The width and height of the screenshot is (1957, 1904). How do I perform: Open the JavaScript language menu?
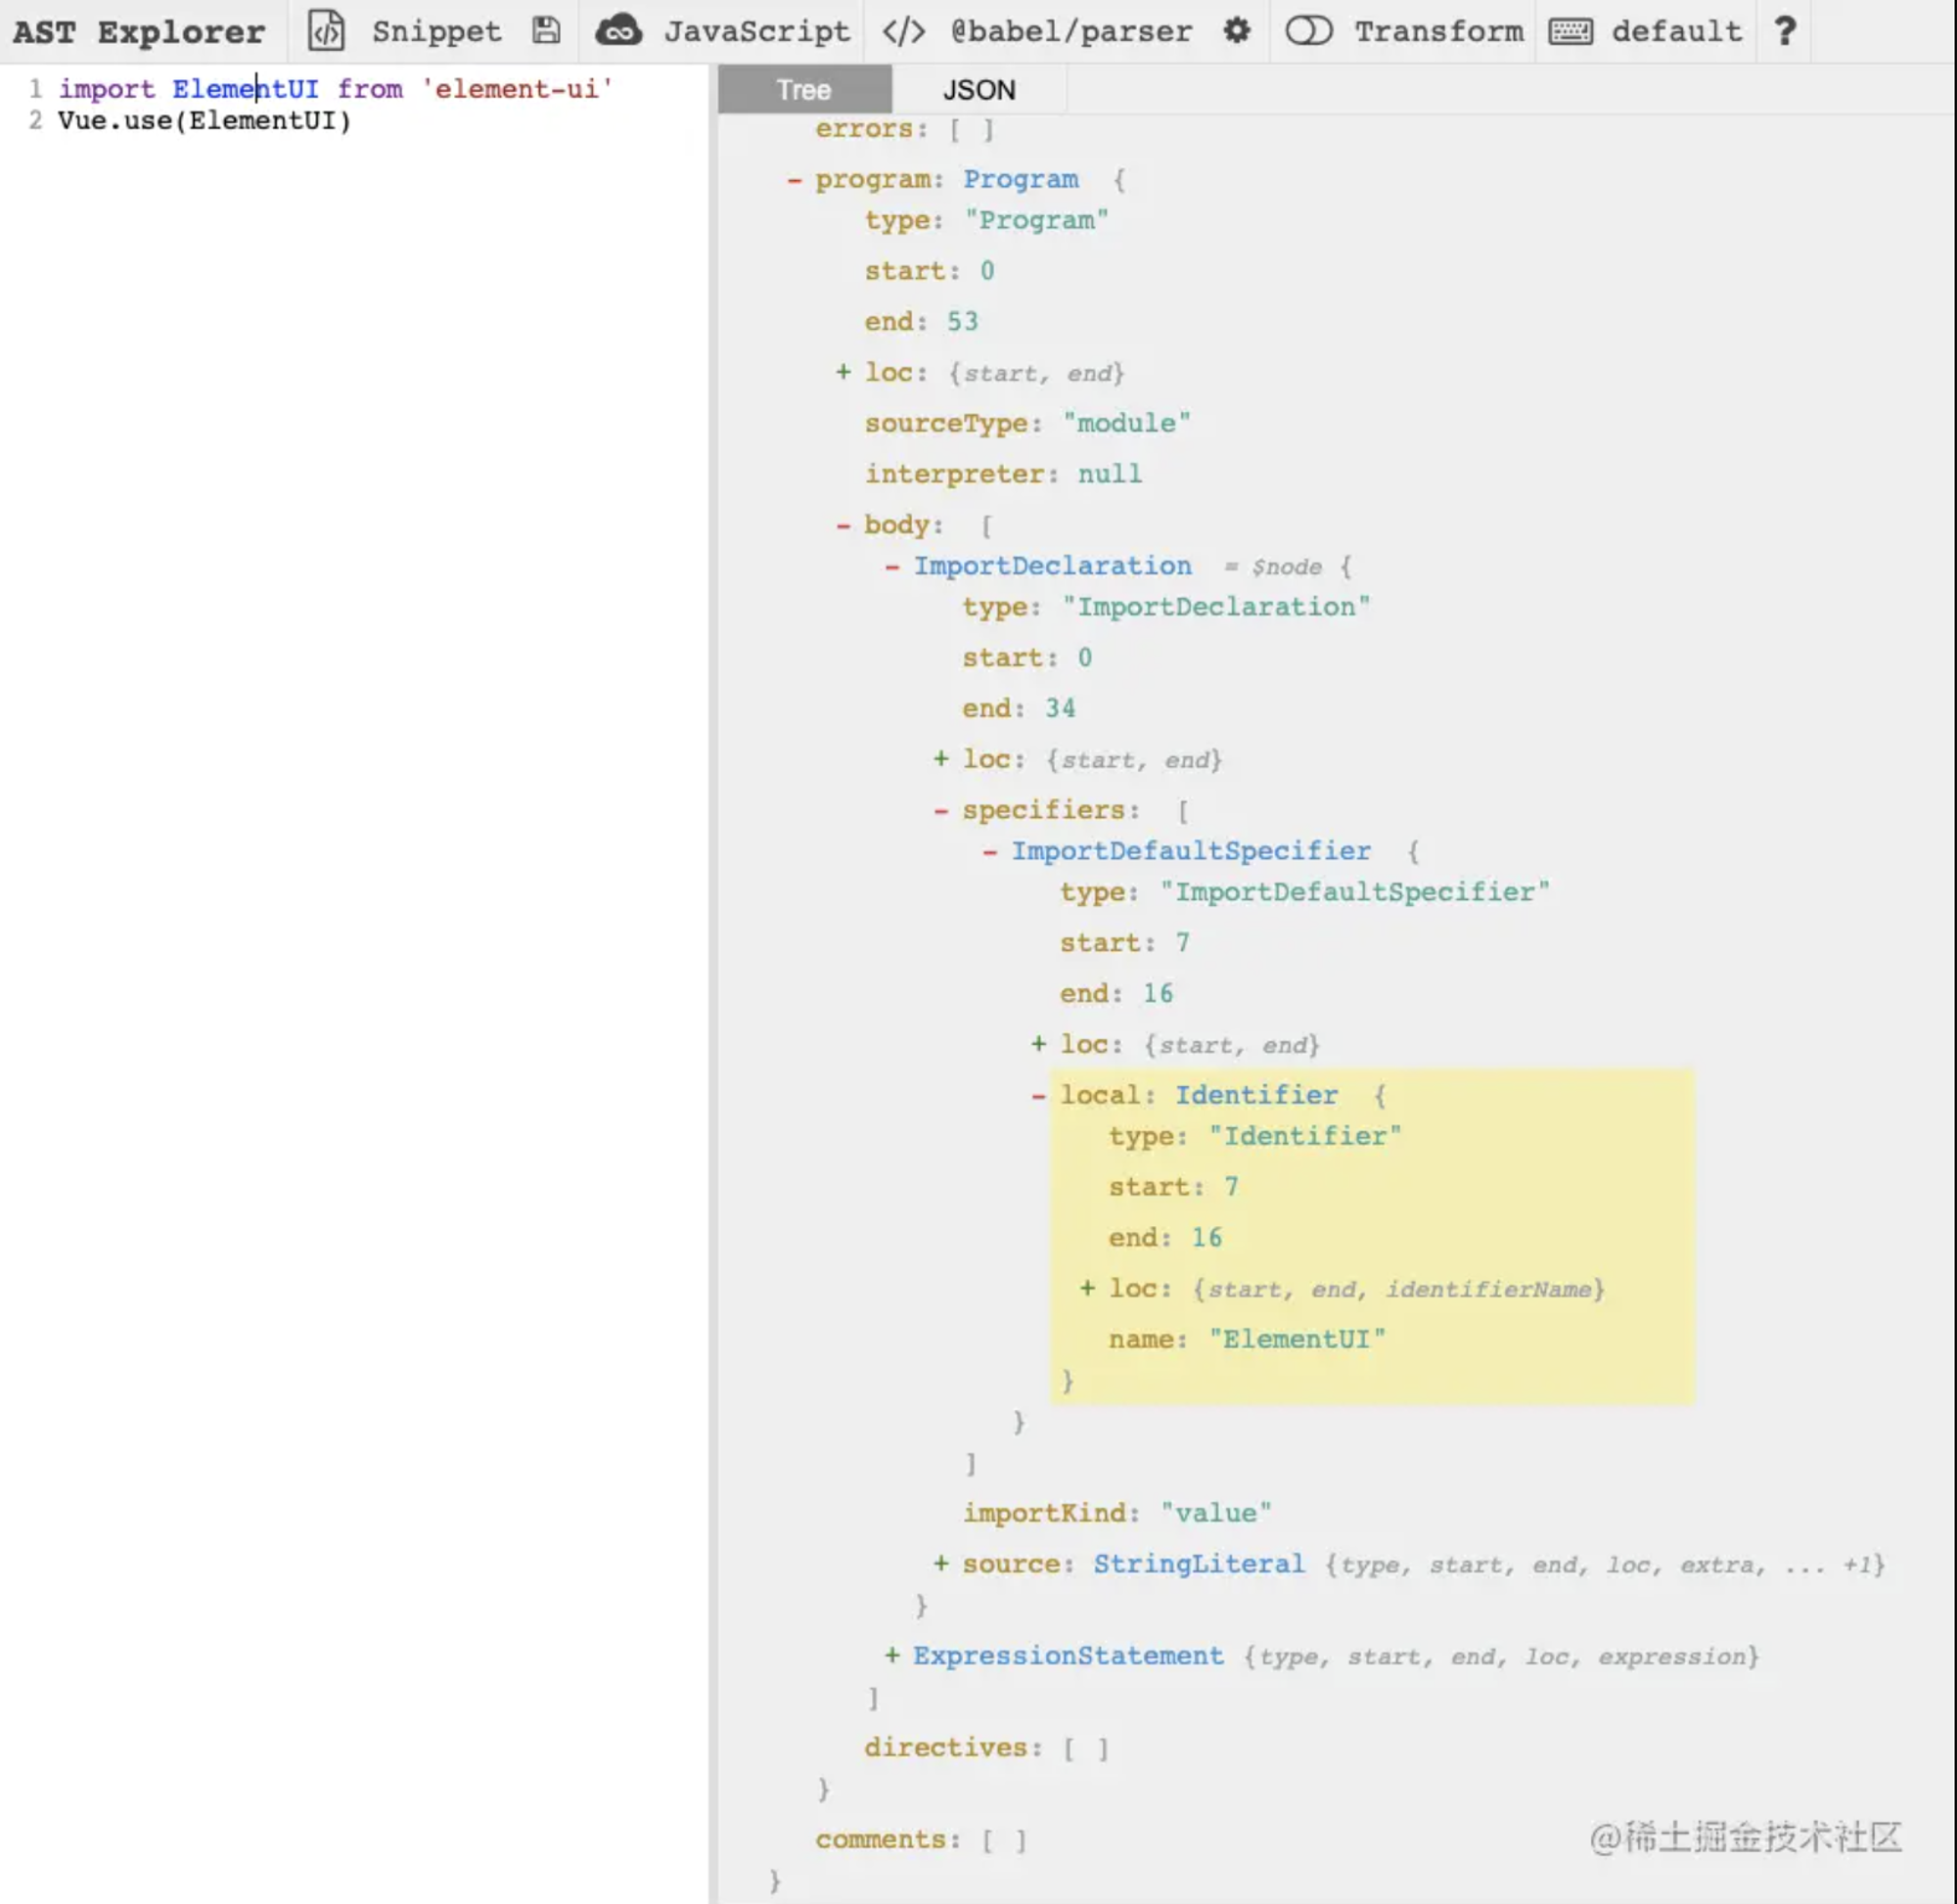(757, 31)
